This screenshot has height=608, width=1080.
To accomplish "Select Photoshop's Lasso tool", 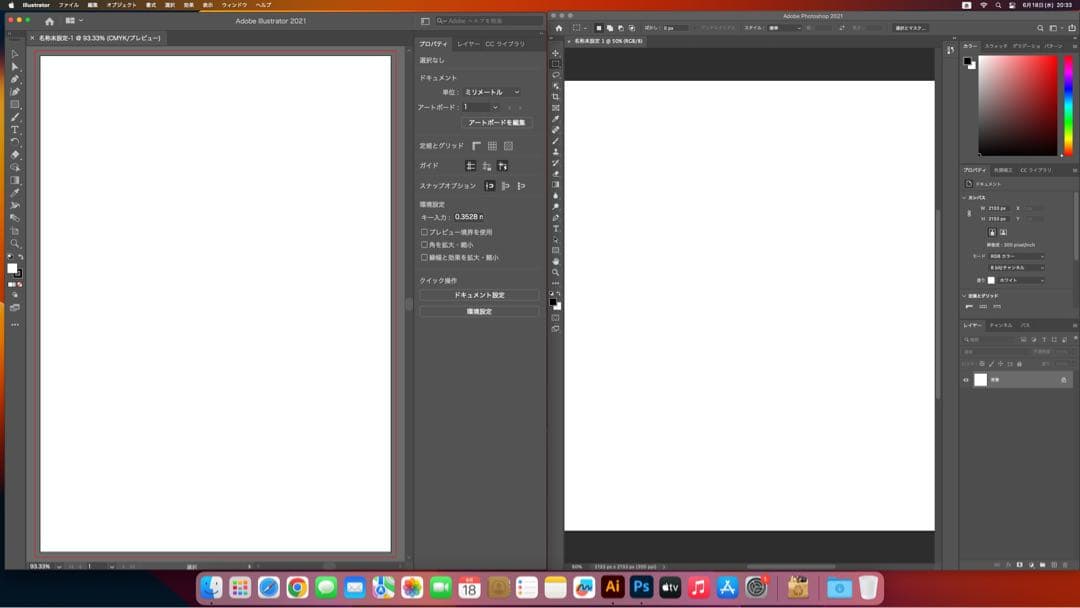I will coord(556,75).
